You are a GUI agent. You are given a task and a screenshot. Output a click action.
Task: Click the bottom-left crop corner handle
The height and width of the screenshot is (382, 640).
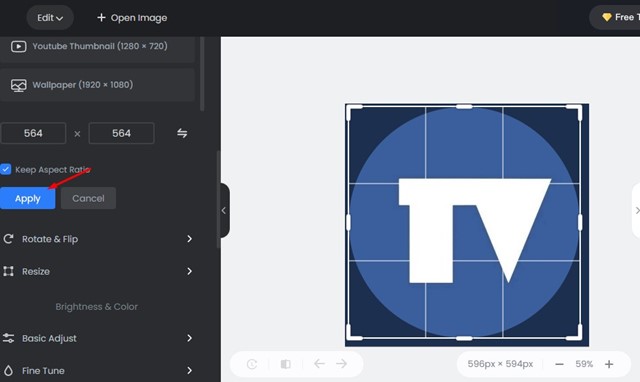(352, 335)
